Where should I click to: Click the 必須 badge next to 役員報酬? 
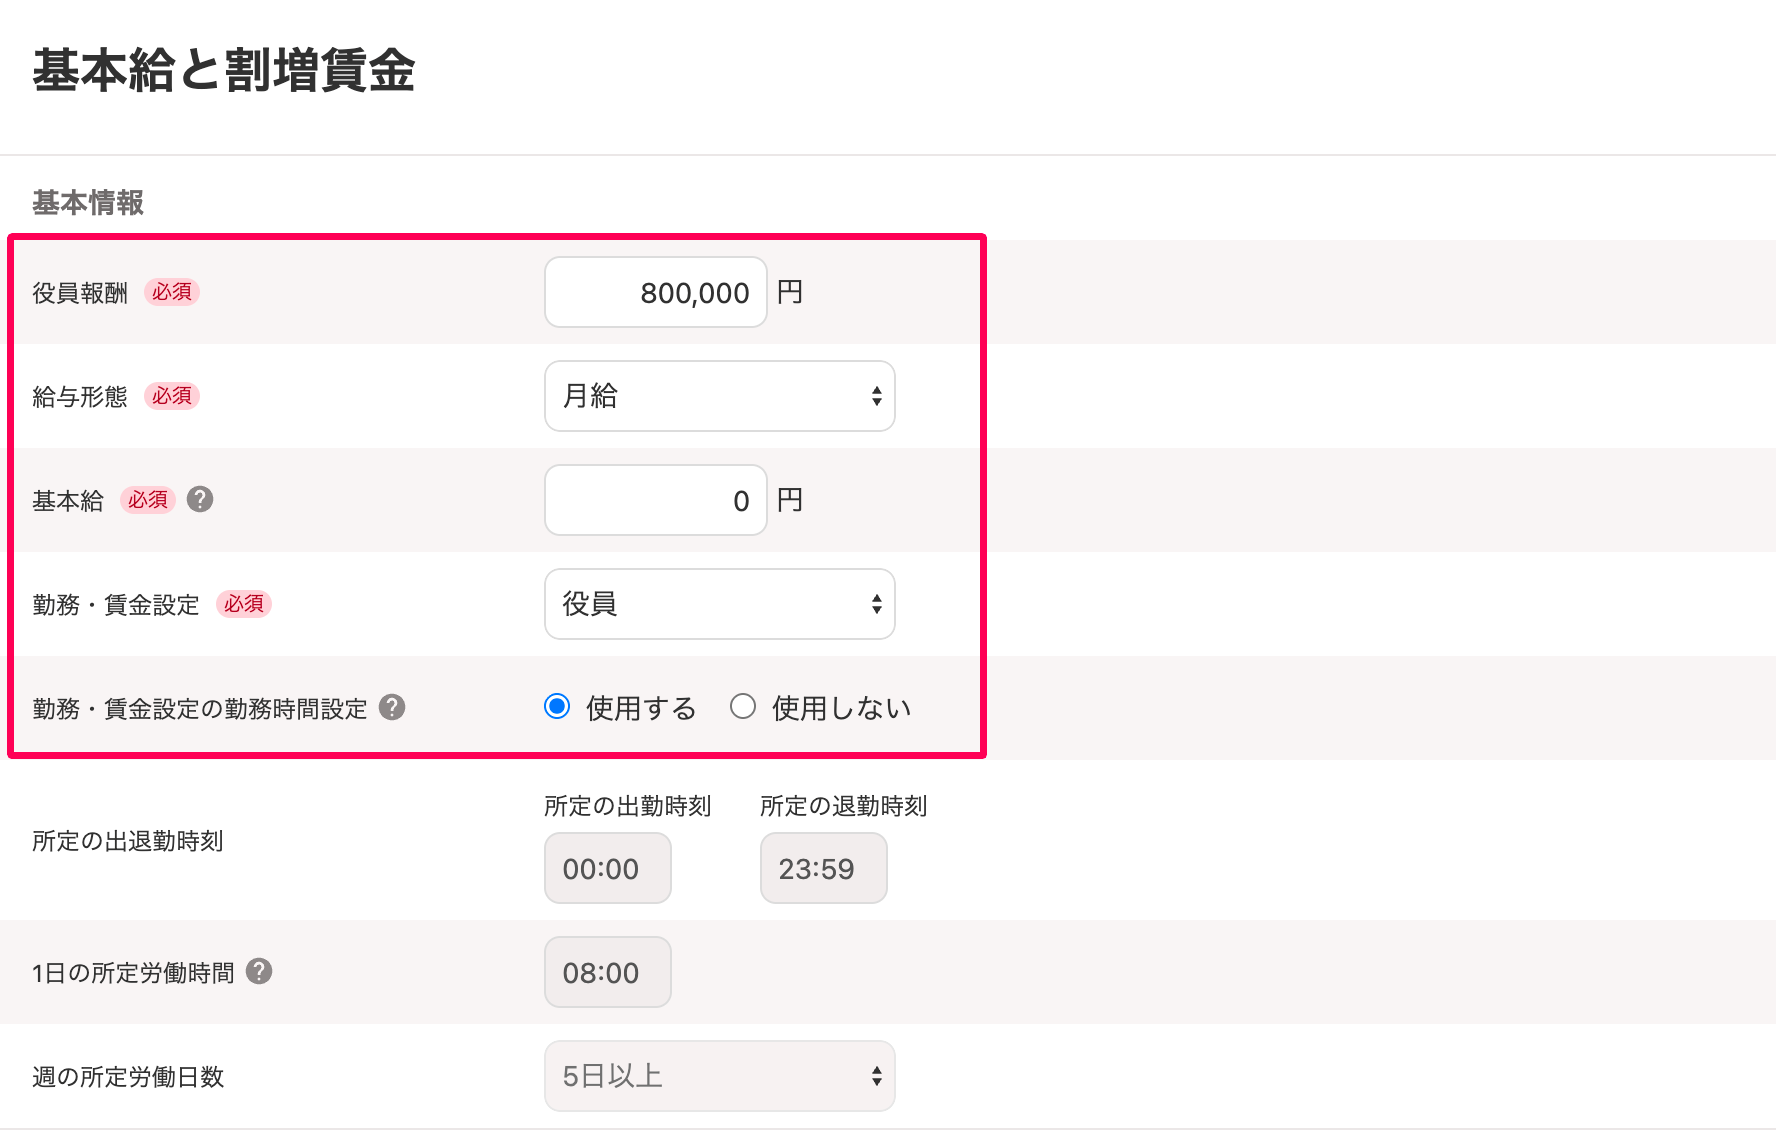tap(172, 292)
